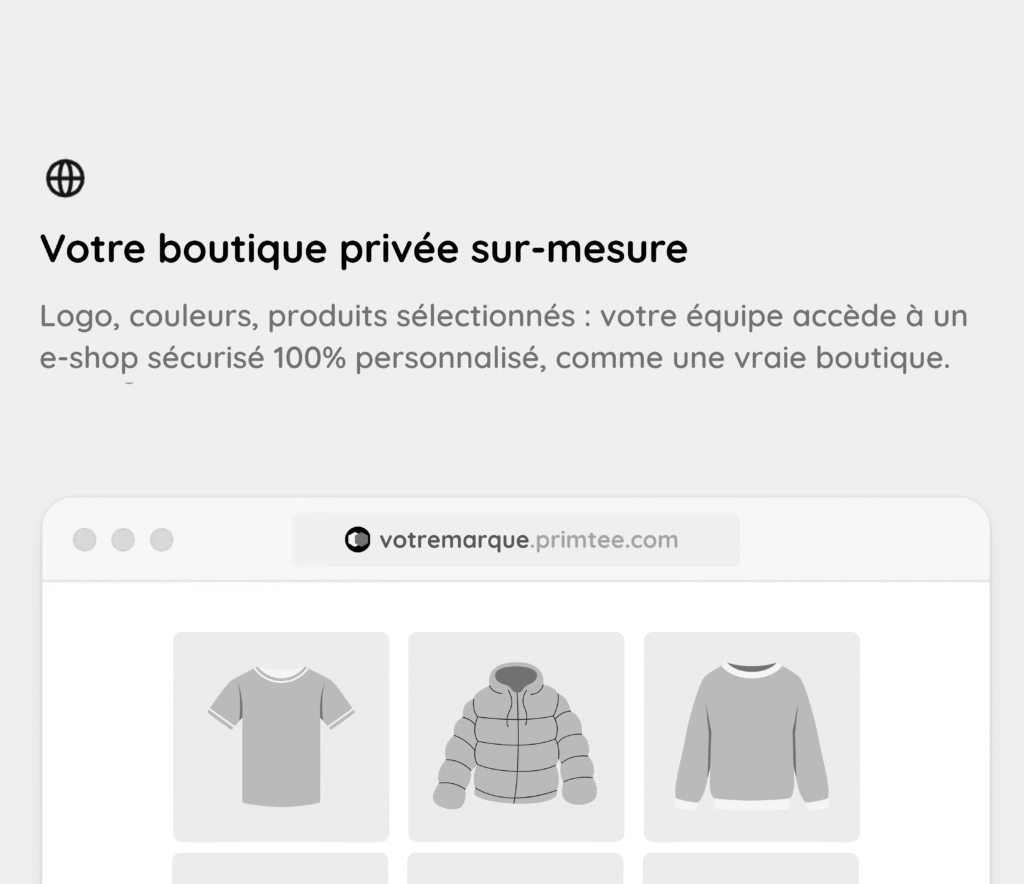Open the partially visible tile below sweater
Screen dimensions: 1024x884
[x=751, y=868]
